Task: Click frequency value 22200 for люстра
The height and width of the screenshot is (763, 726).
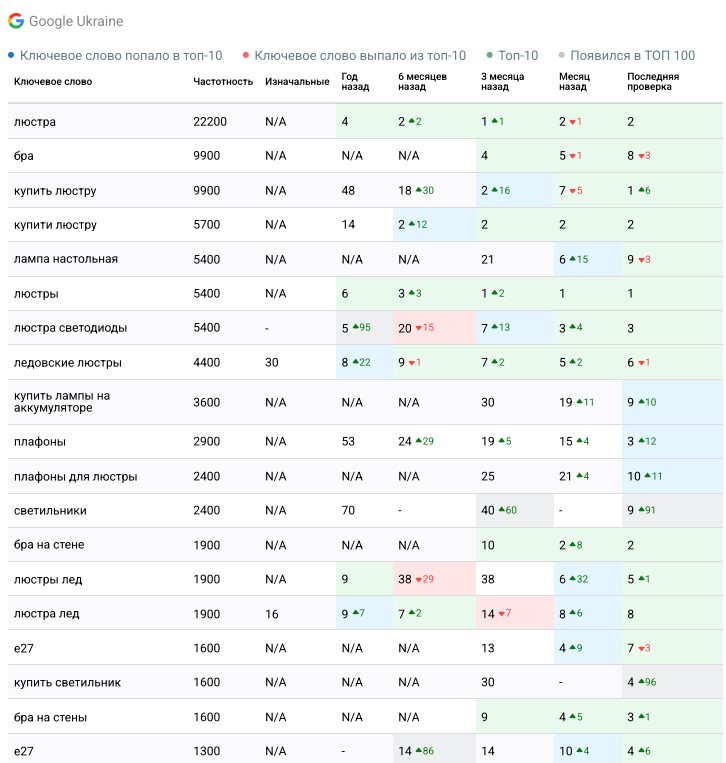Action: pyautogui.click(x=210, y=122)
